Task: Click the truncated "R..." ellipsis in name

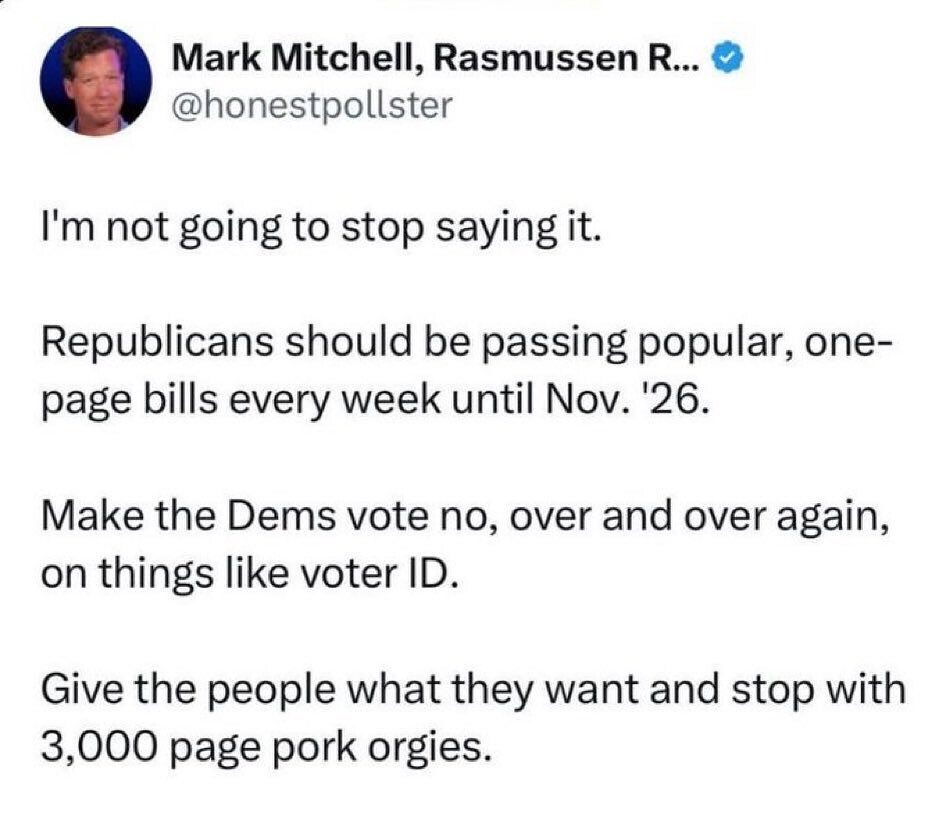Action: pos(675,61)
